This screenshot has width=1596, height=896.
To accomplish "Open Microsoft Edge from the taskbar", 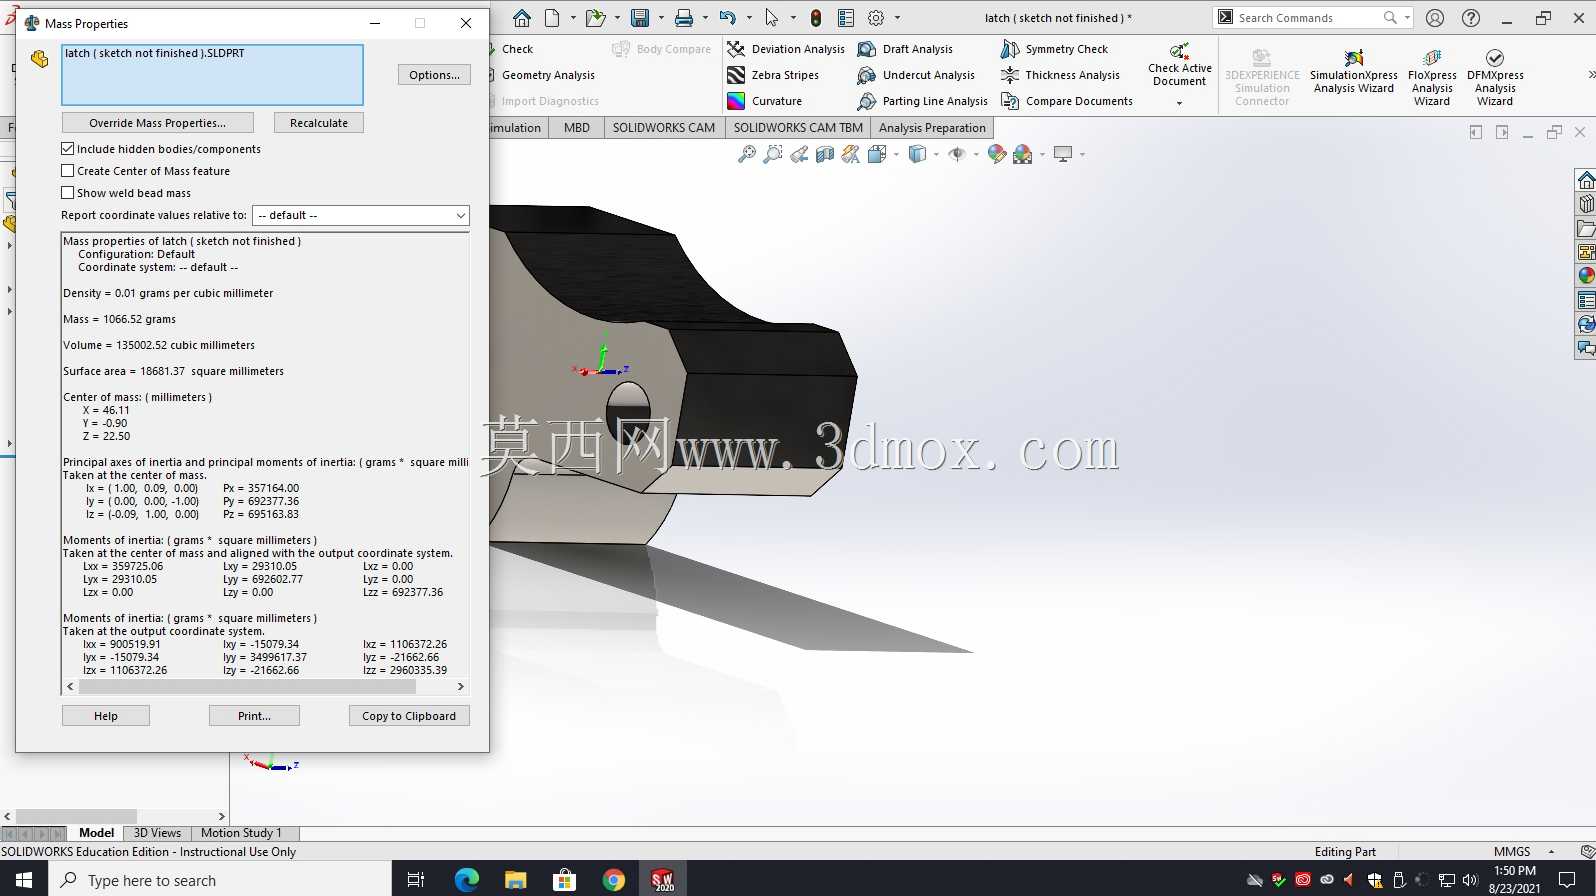I will coord(466,880).
